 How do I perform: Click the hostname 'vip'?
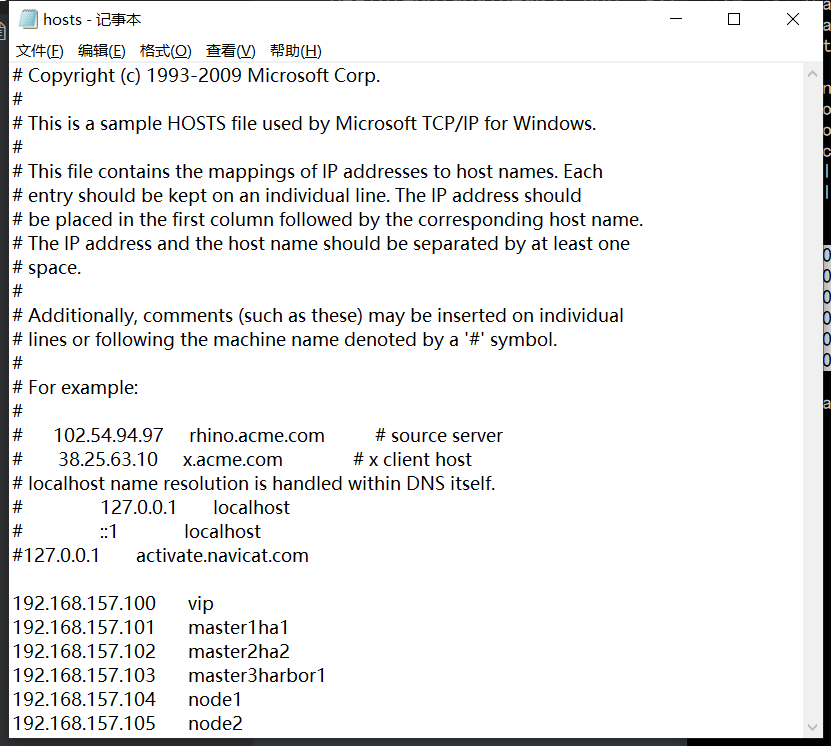pyautogui.click(x=201, y=604)
